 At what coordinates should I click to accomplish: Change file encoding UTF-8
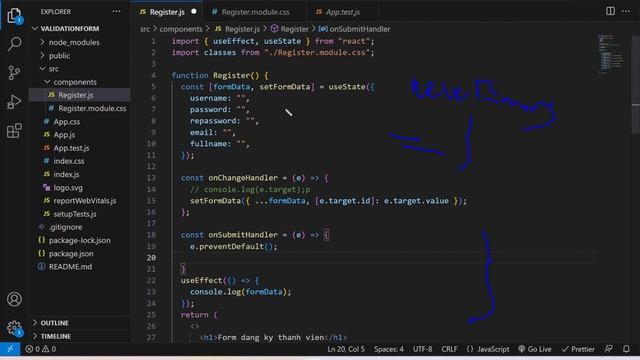(422, 349)
